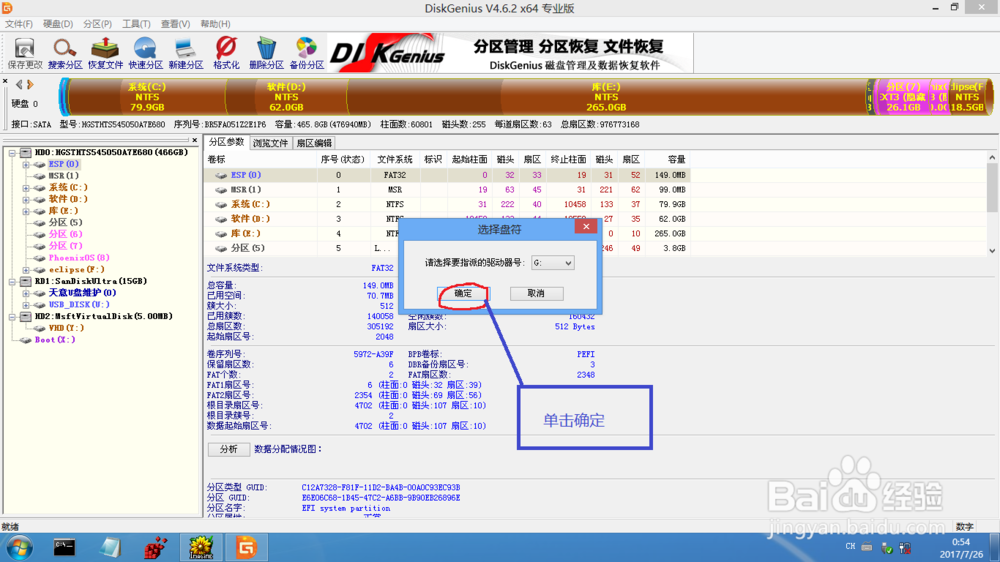Click 系统(C:) row in partition table
Image resolution: width=1000 pixels, height=562 pixels.
[448, 204]
